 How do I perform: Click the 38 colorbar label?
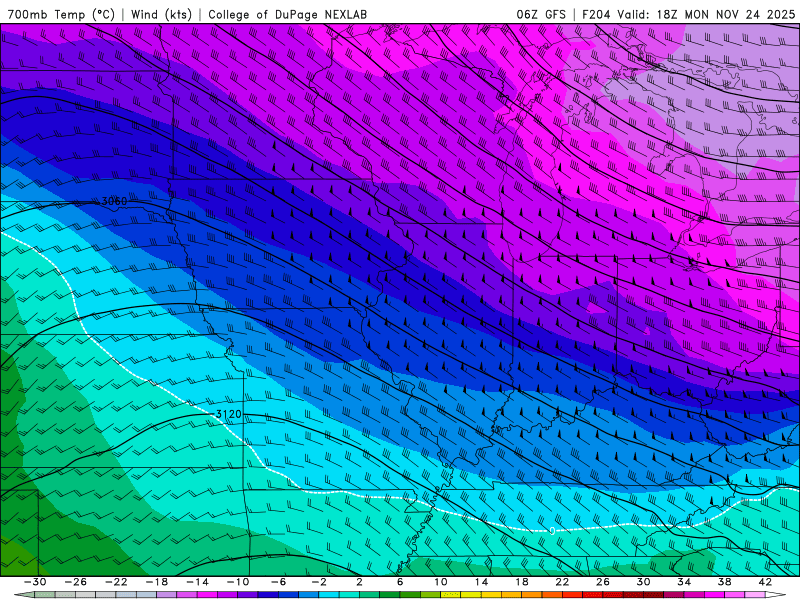click(x=724, y=582)
